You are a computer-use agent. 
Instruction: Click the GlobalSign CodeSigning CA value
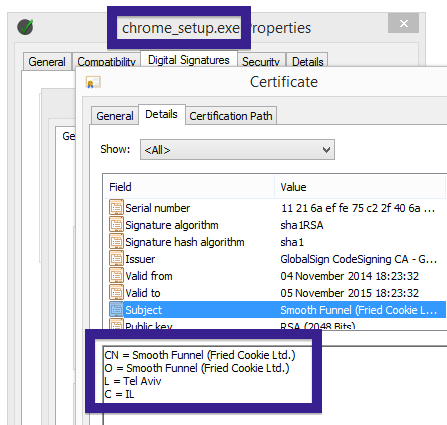[359, 259]
